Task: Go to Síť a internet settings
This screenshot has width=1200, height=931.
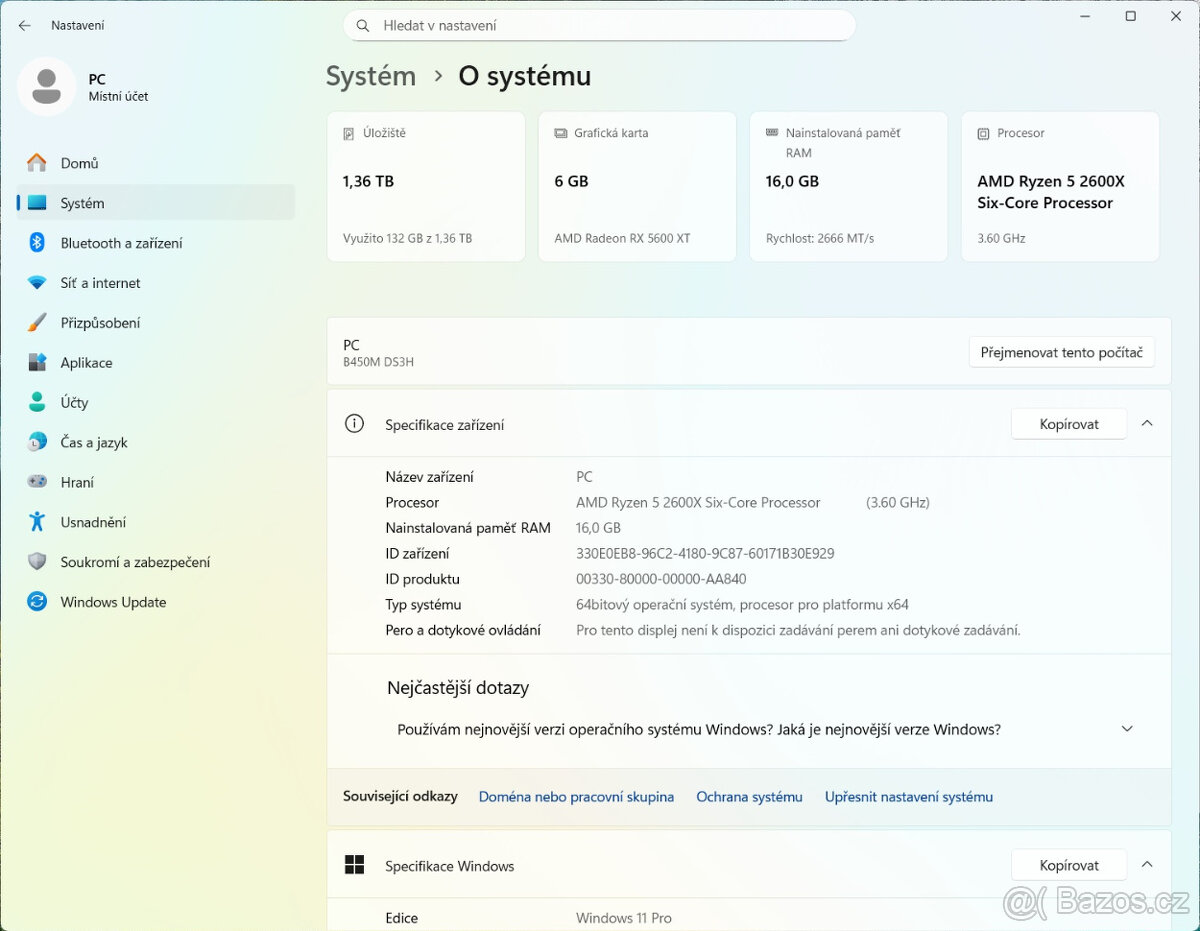Action: click(x=100, y=283)
